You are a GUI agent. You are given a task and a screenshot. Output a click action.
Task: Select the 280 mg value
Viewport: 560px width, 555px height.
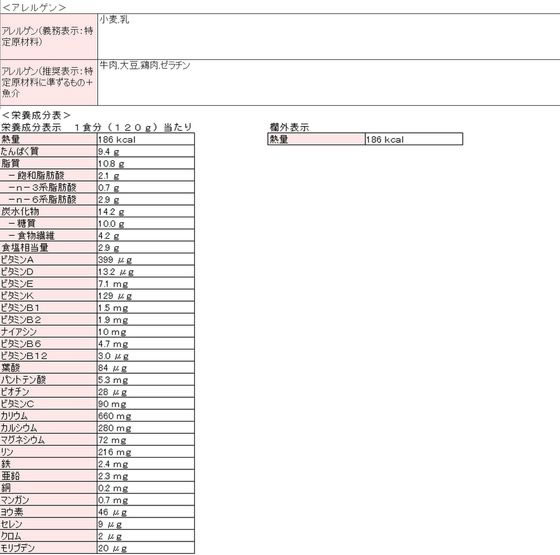tap(146, 428)
